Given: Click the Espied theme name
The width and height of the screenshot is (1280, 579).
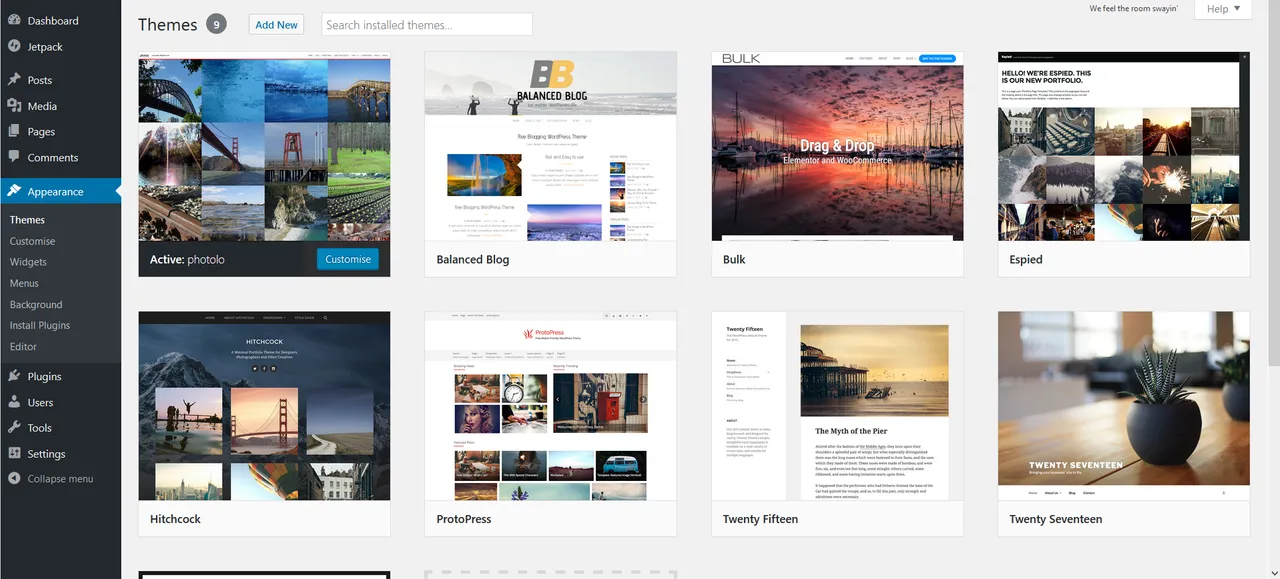Looking at the screenshot, I should click(x=1026, y=260).
